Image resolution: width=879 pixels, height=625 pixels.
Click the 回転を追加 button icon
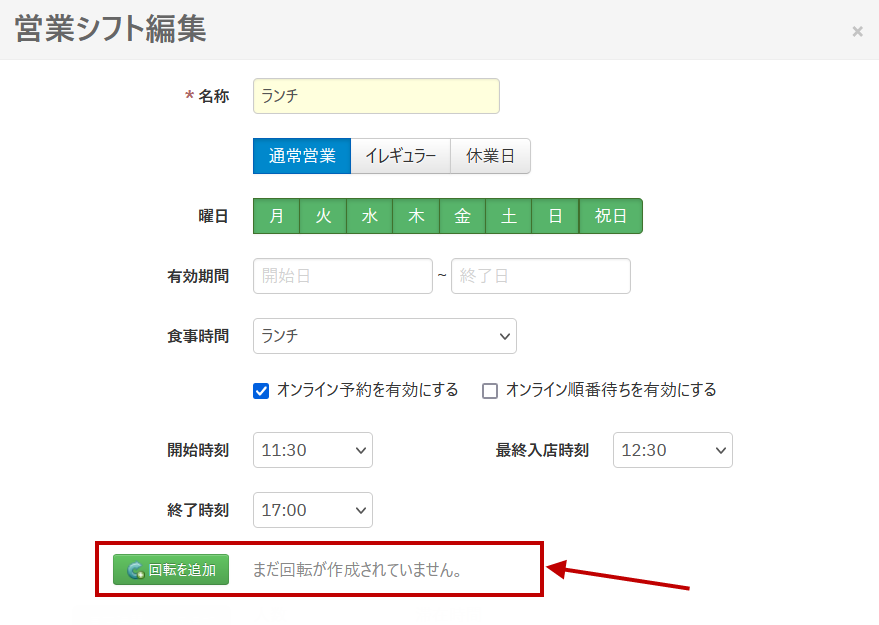pyautogui.click(x=135, y=570)
